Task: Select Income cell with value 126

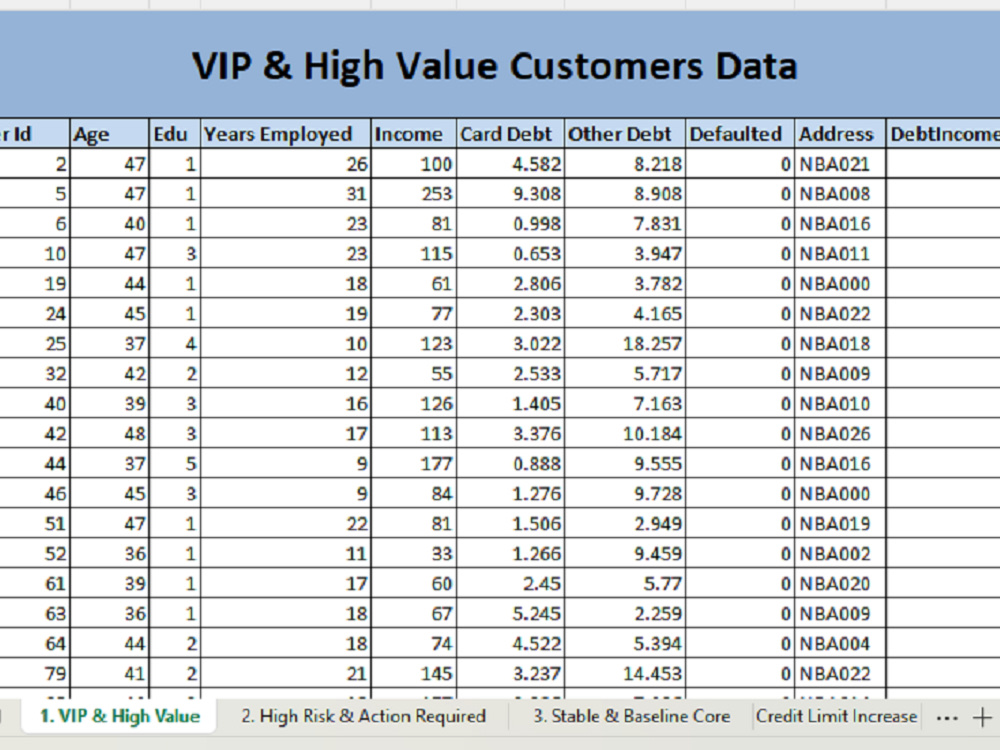Action: click(x=414, y=404)
